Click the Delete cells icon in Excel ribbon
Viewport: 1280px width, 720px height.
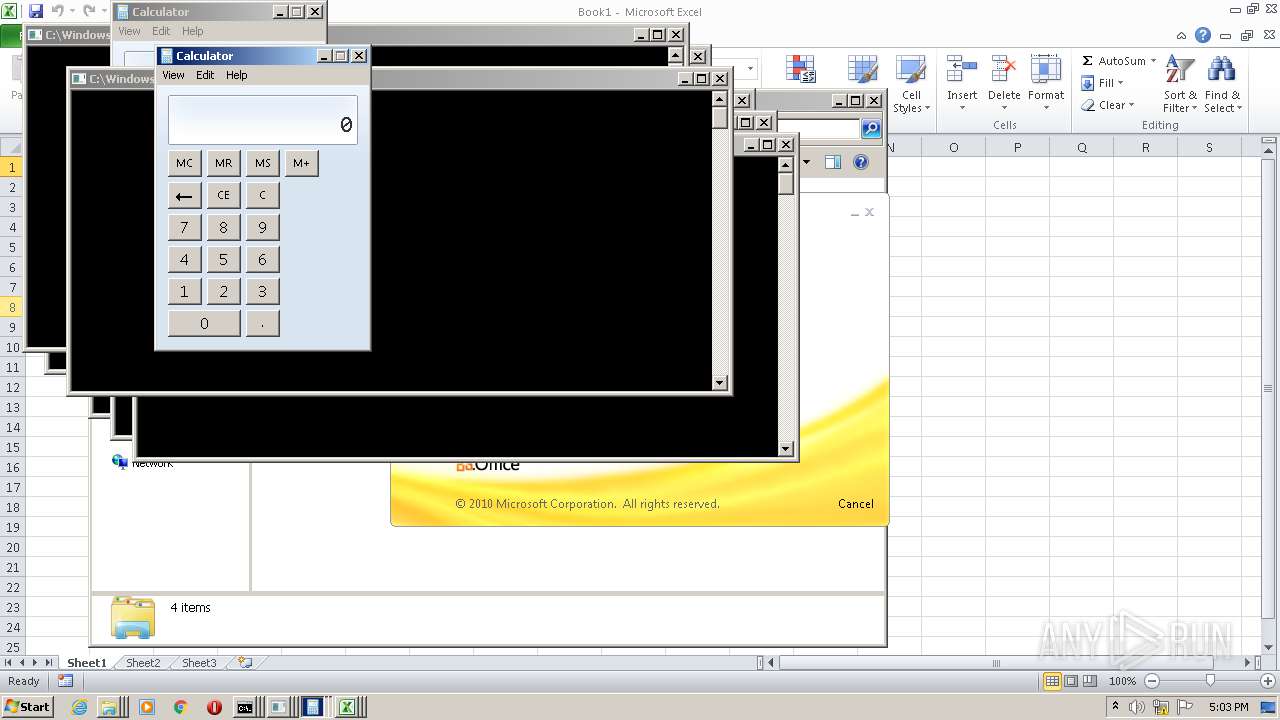coord(1003,70)
